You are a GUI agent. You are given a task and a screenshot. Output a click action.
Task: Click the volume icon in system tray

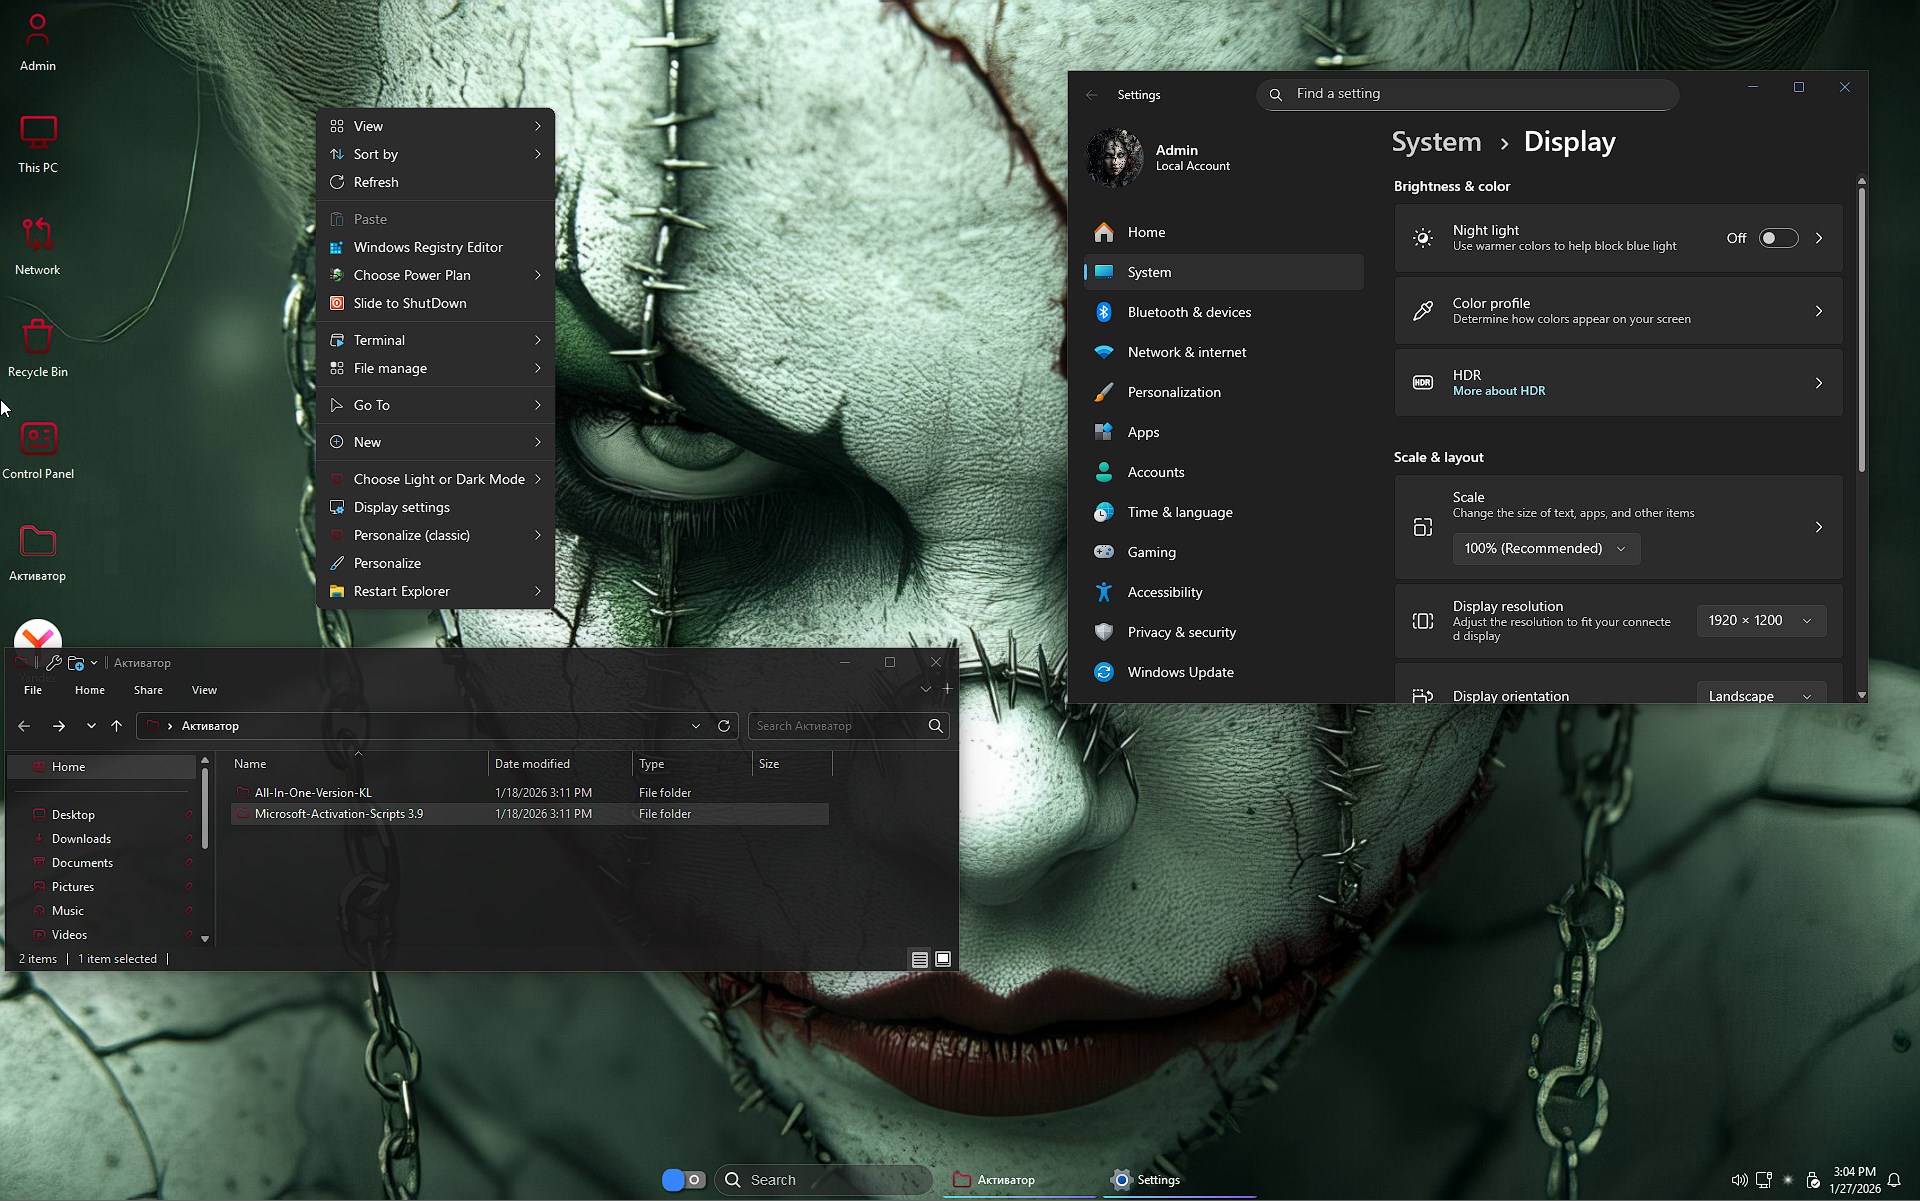pos(1739,1180)
